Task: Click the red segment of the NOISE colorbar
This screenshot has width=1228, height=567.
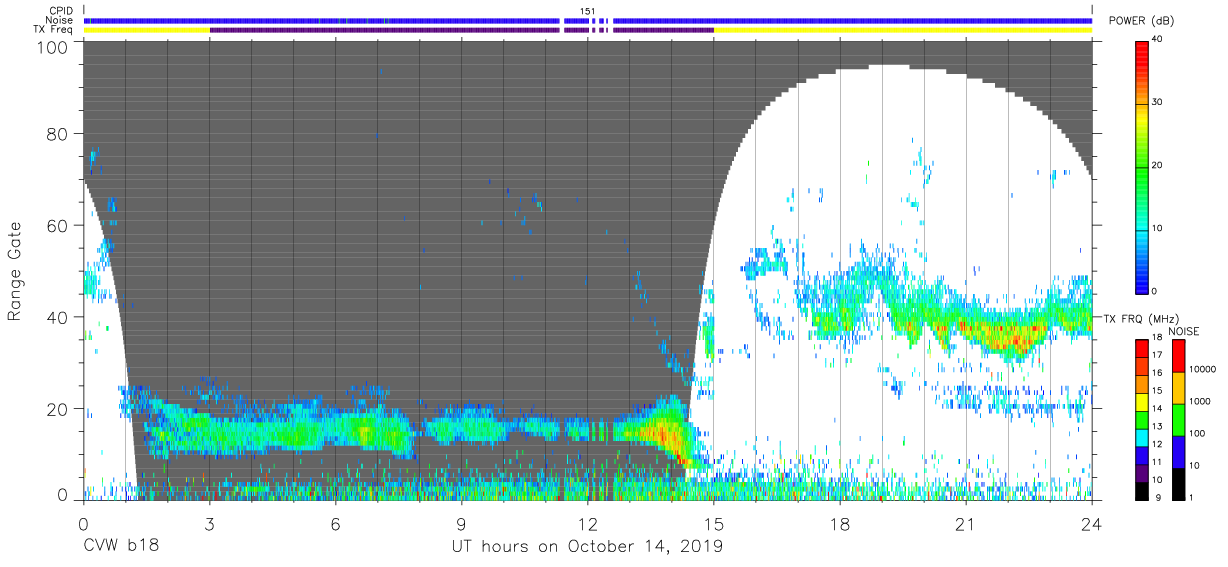Action: click(x=1178, y=356)
